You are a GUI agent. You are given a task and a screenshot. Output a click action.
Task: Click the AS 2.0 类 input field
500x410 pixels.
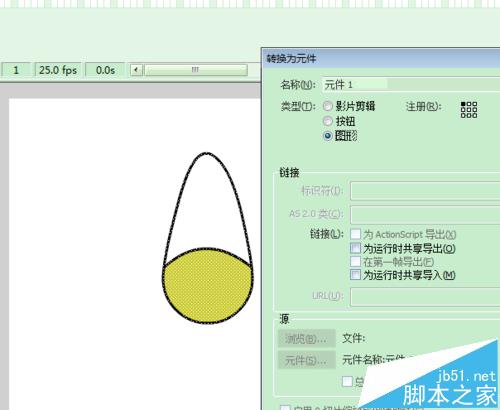coord(425,214)
